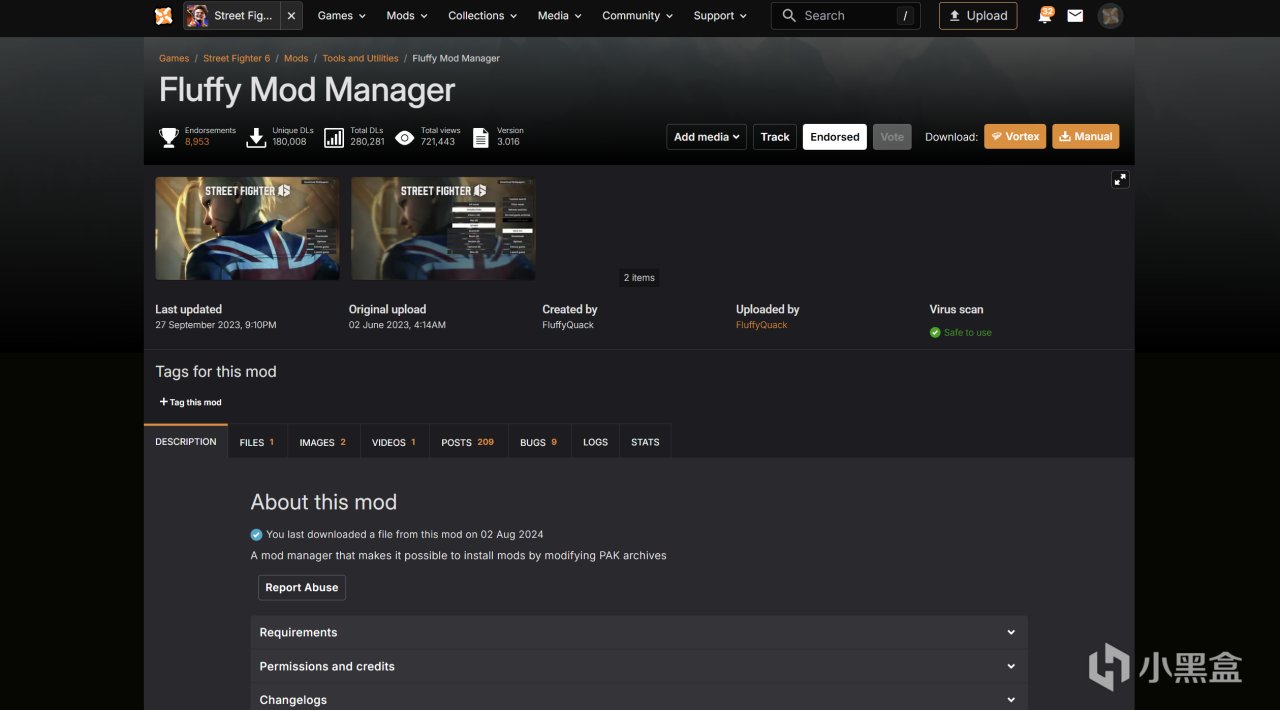Open the first Street Fighter screenshot
Screen dimensions: 1280x710
247,228
